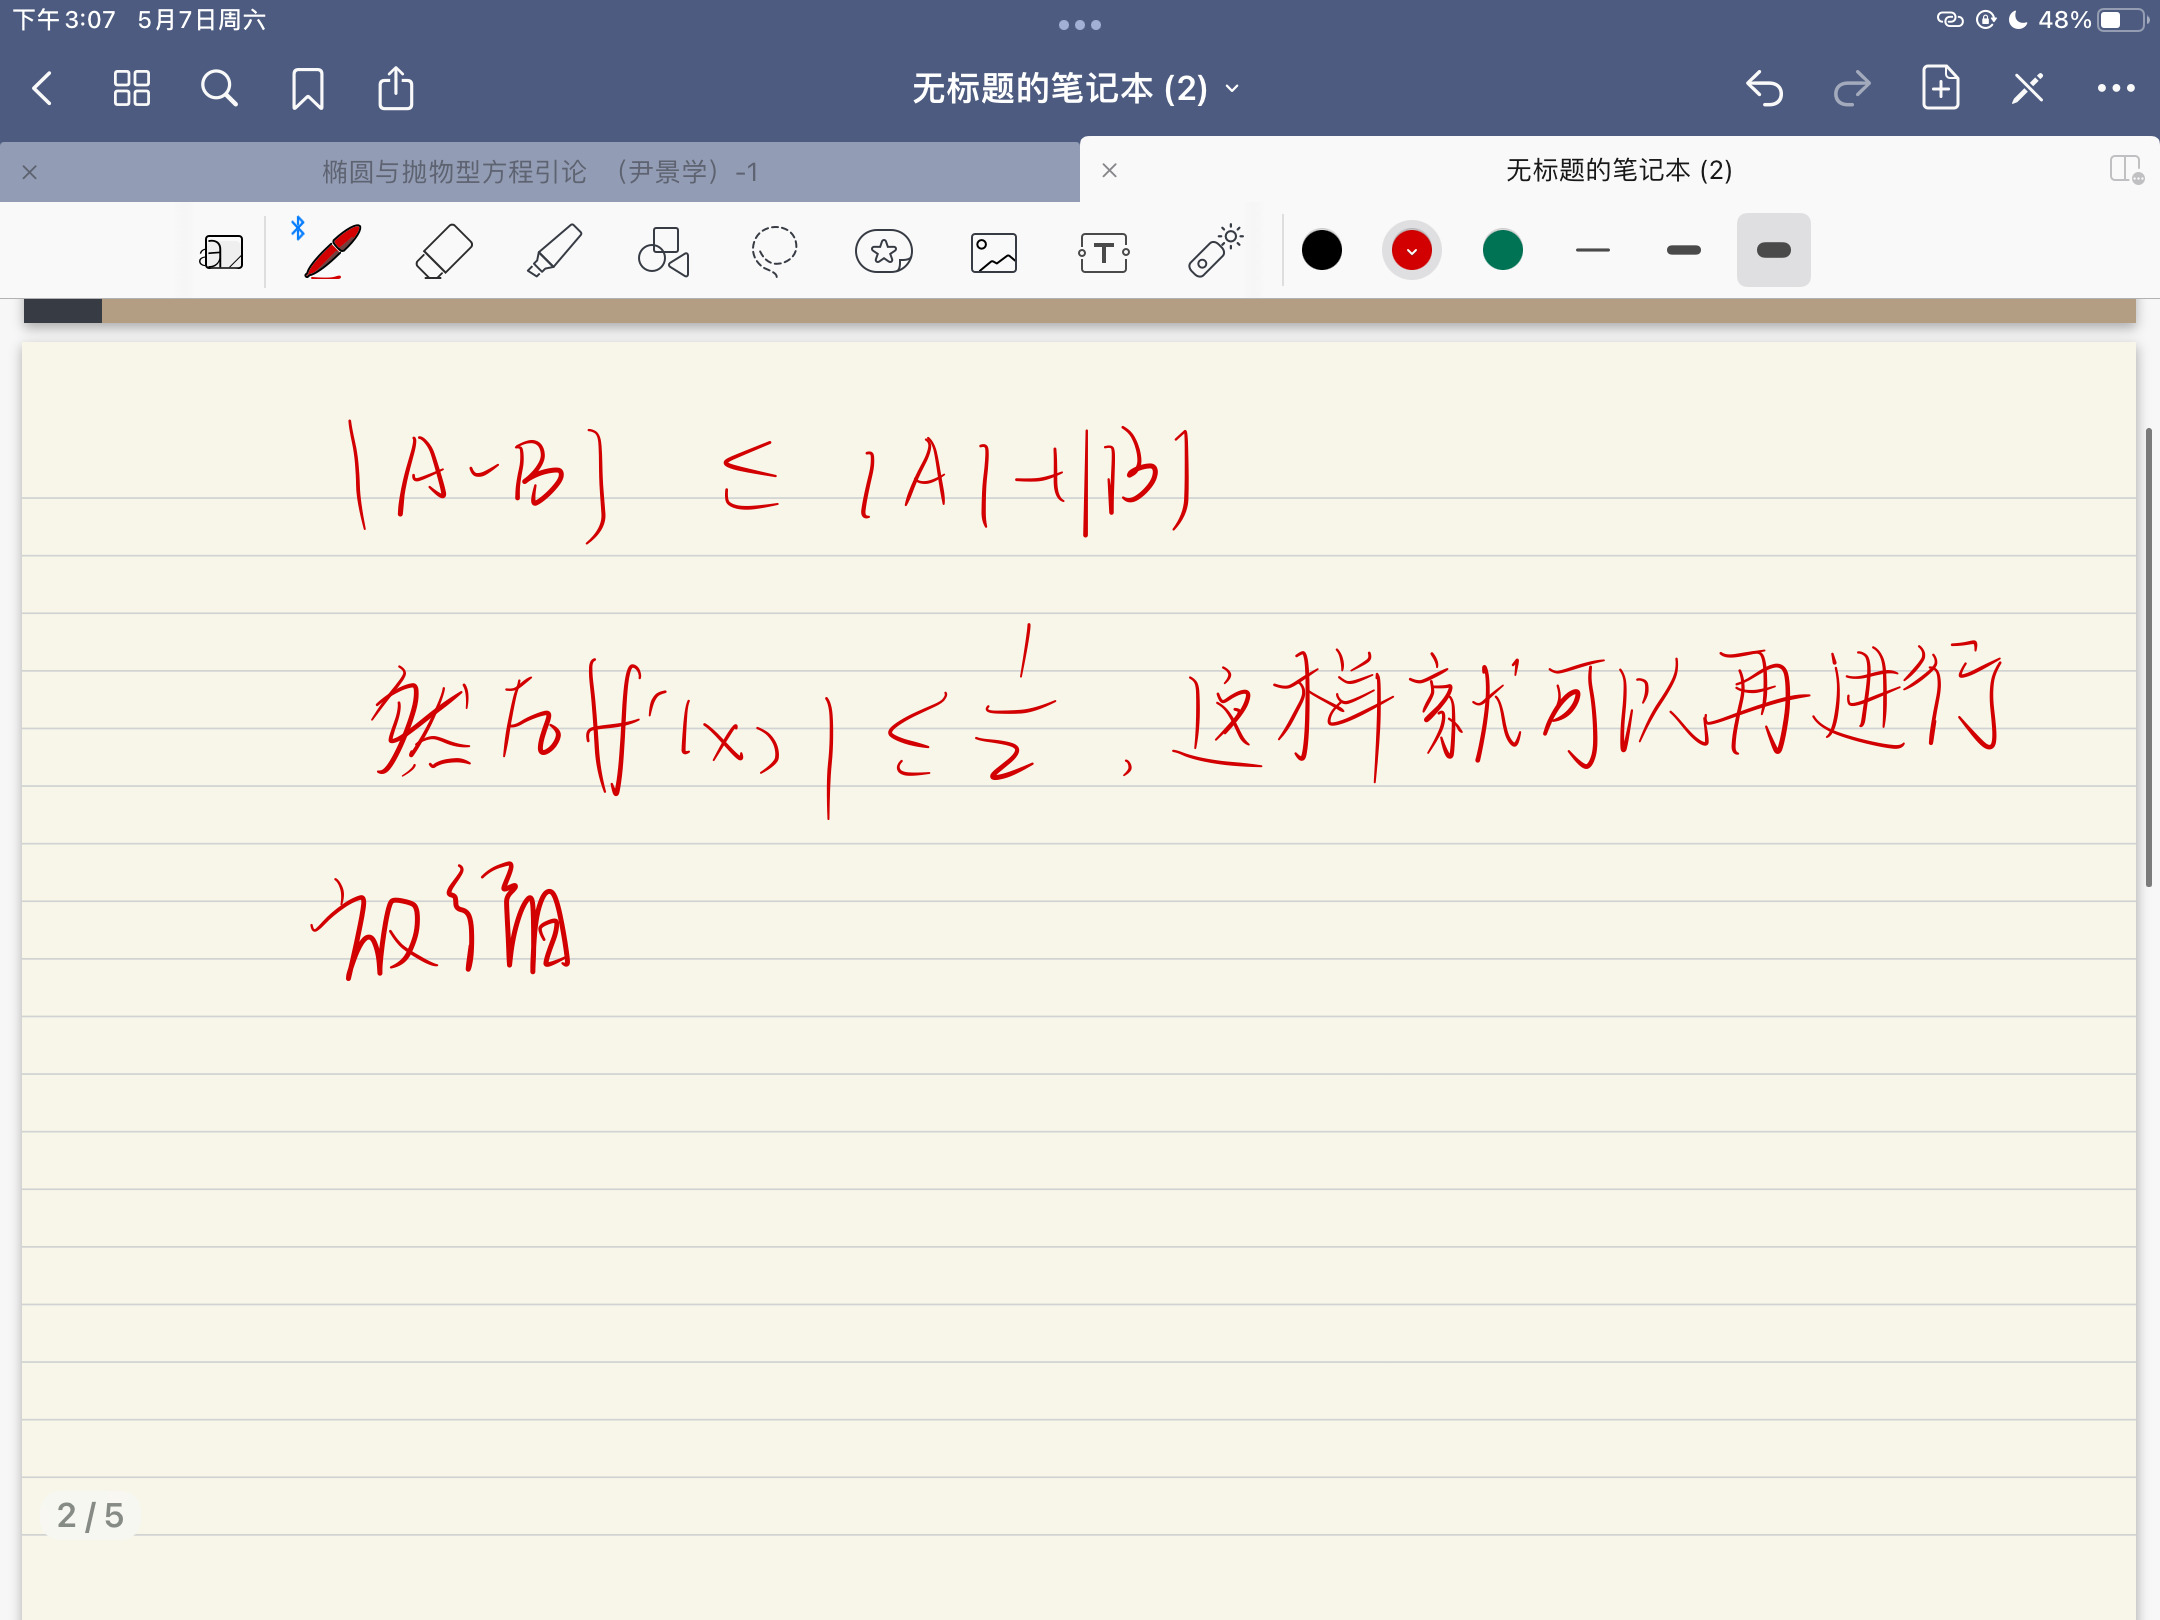Screen dimensions: 2160x1620
Task: Open the red color options chevron
Action: pyautogui.click(x=1411, y=251)
